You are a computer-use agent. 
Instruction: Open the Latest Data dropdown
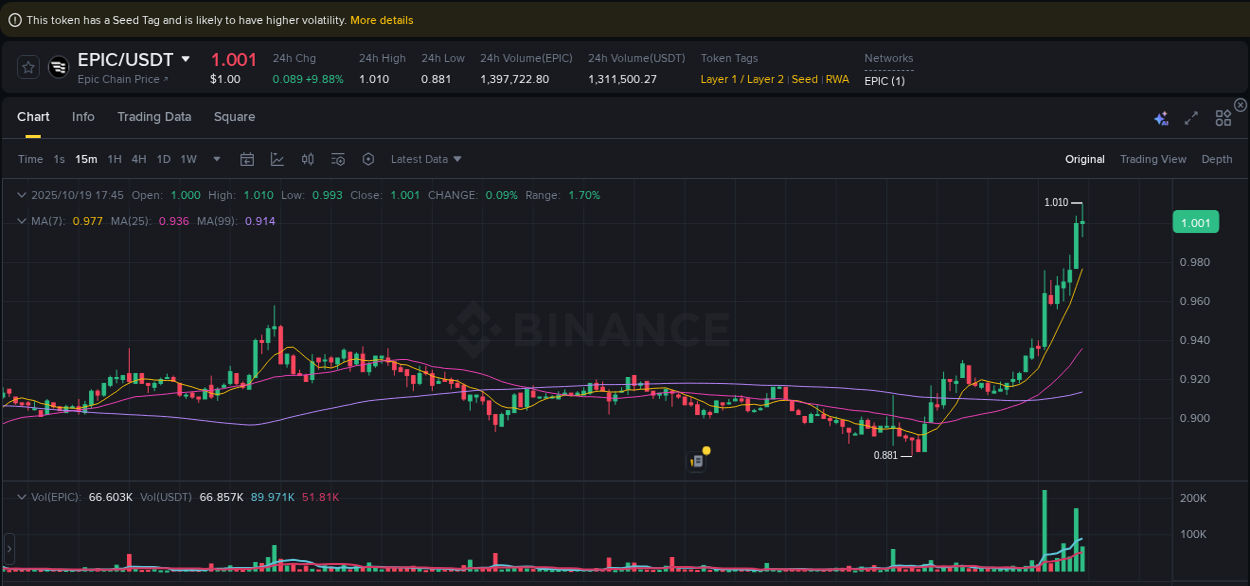pos(426,159)
